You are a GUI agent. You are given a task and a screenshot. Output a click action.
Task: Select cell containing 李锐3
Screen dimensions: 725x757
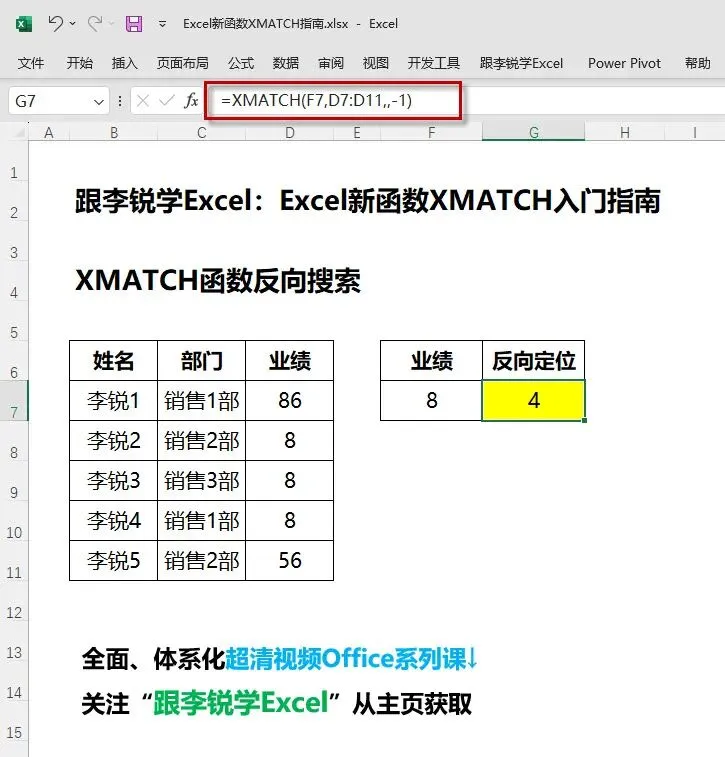pos(113,481)
